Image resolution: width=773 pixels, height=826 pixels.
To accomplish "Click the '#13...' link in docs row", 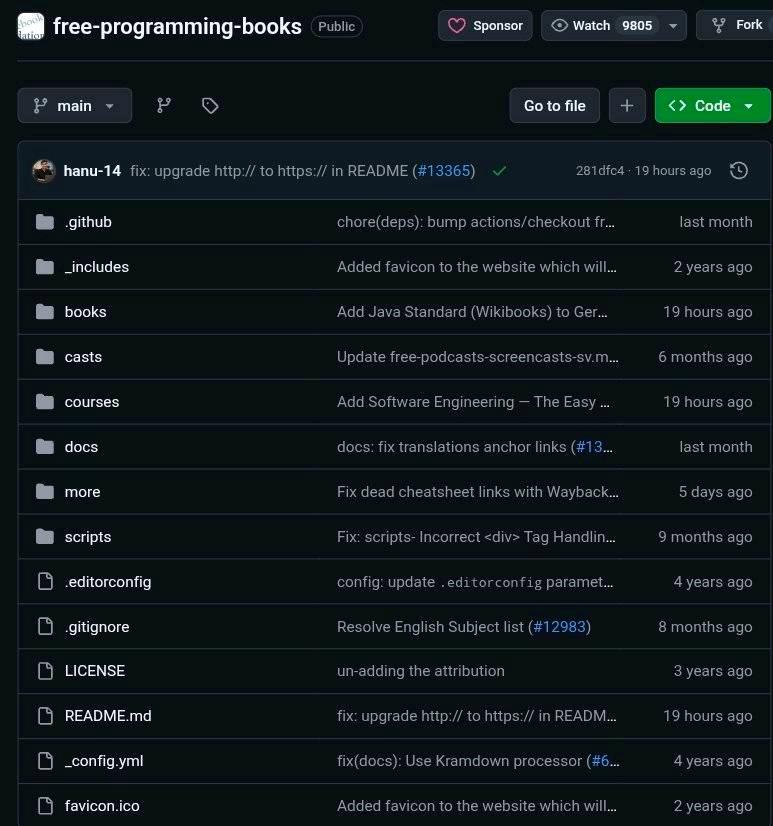I will (594, 447).
